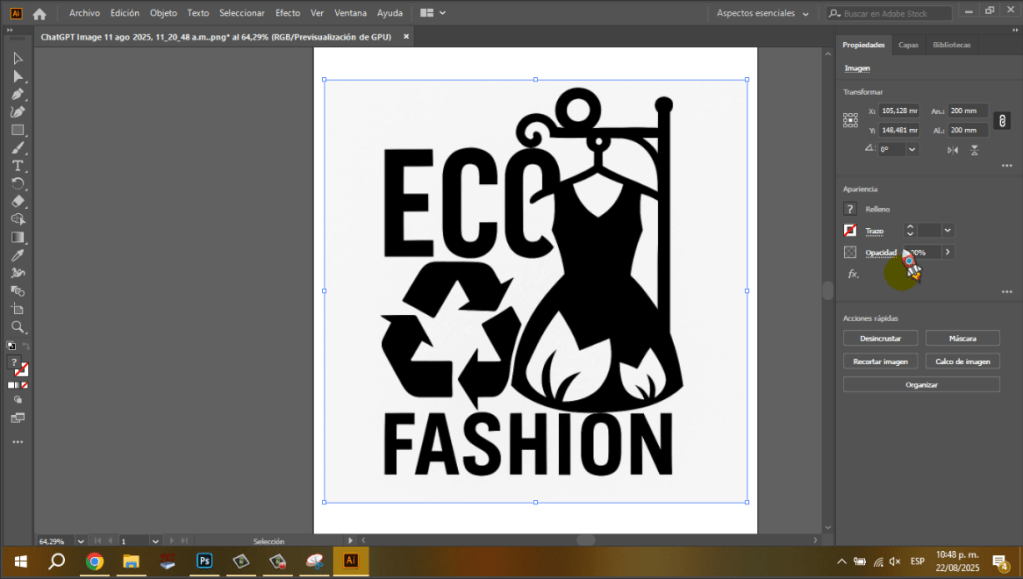Switch to the Capas tab

pos(907,45)
